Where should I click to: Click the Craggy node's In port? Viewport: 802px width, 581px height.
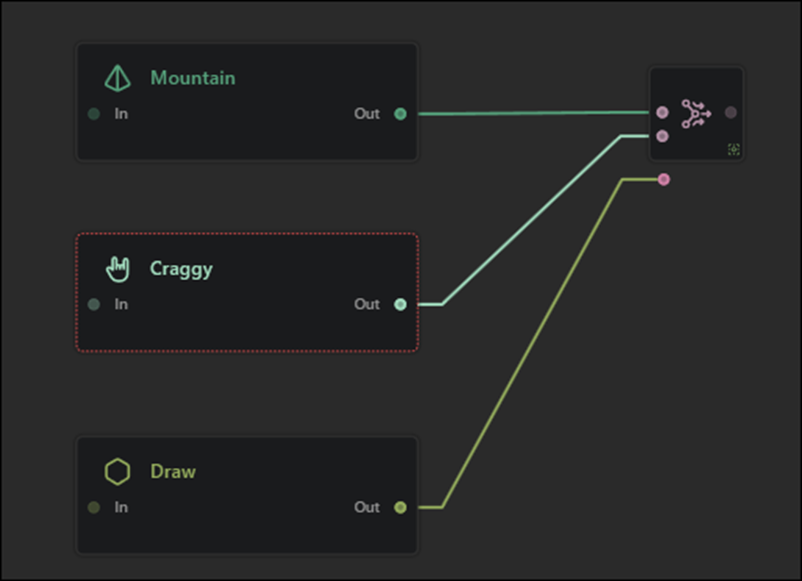94,304
